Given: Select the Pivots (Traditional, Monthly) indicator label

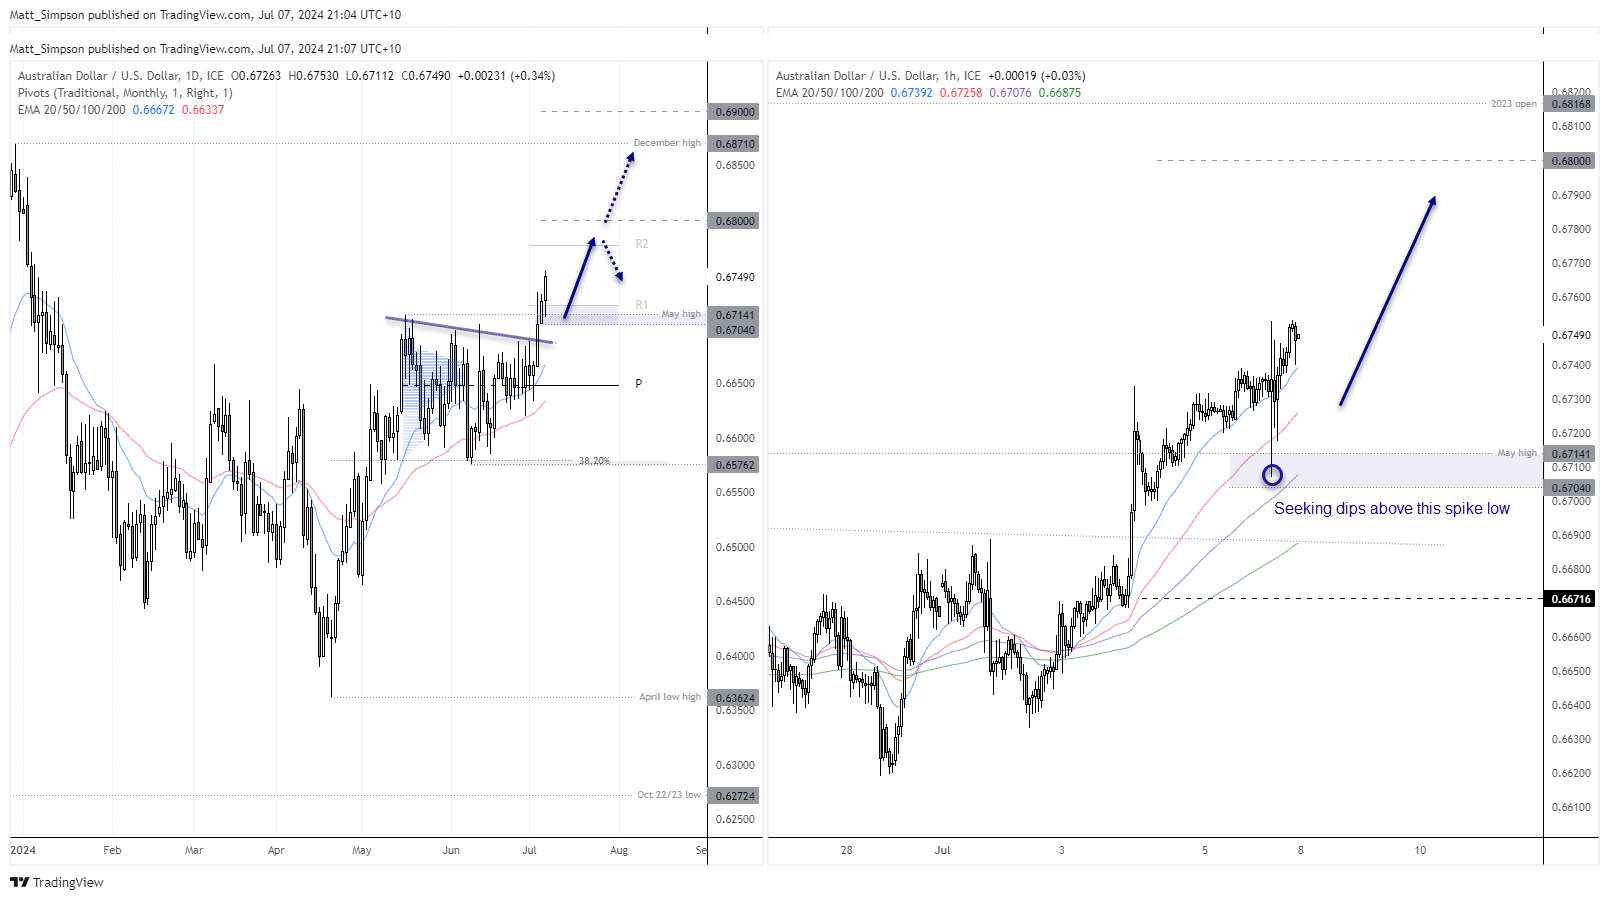Looking at the screenshot, I should coord(125,93).
